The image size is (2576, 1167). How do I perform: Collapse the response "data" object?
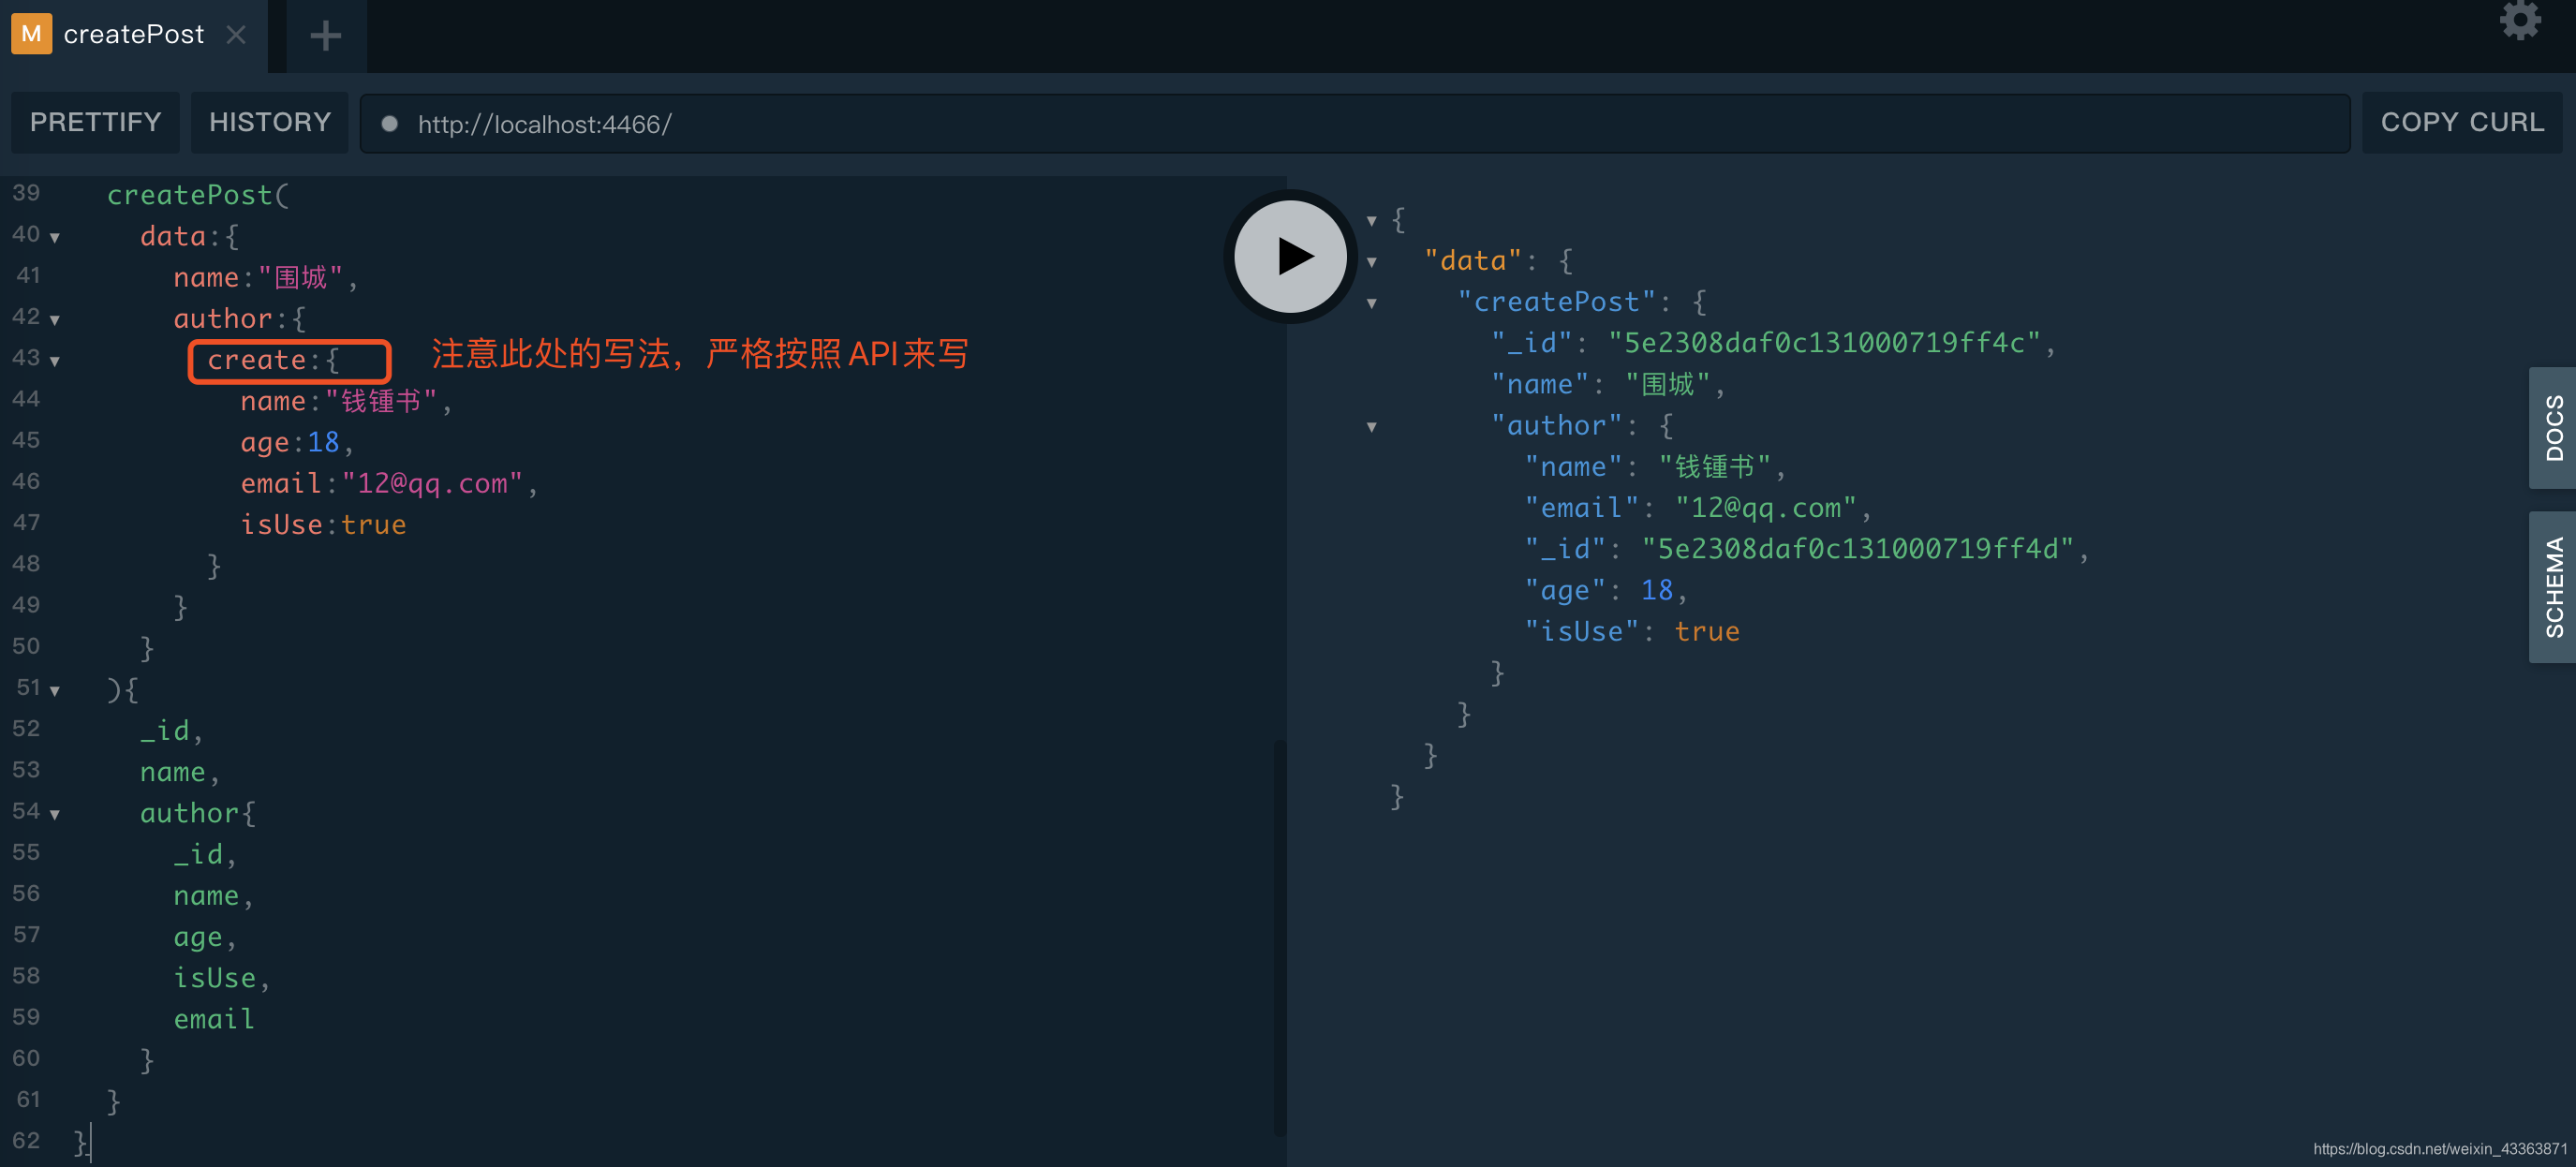pyautogui.click(x=1372, y=262)
